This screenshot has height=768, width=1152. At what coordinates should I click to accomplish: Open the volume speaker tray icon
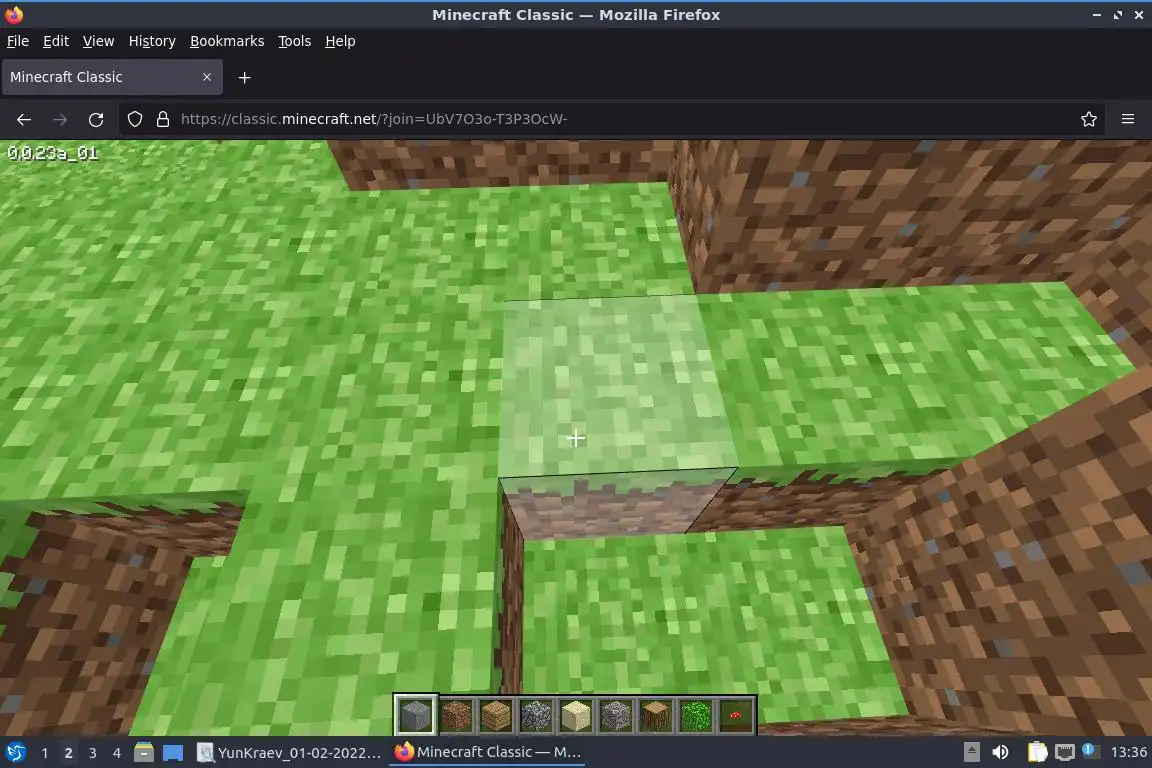tap(1000, 752)
